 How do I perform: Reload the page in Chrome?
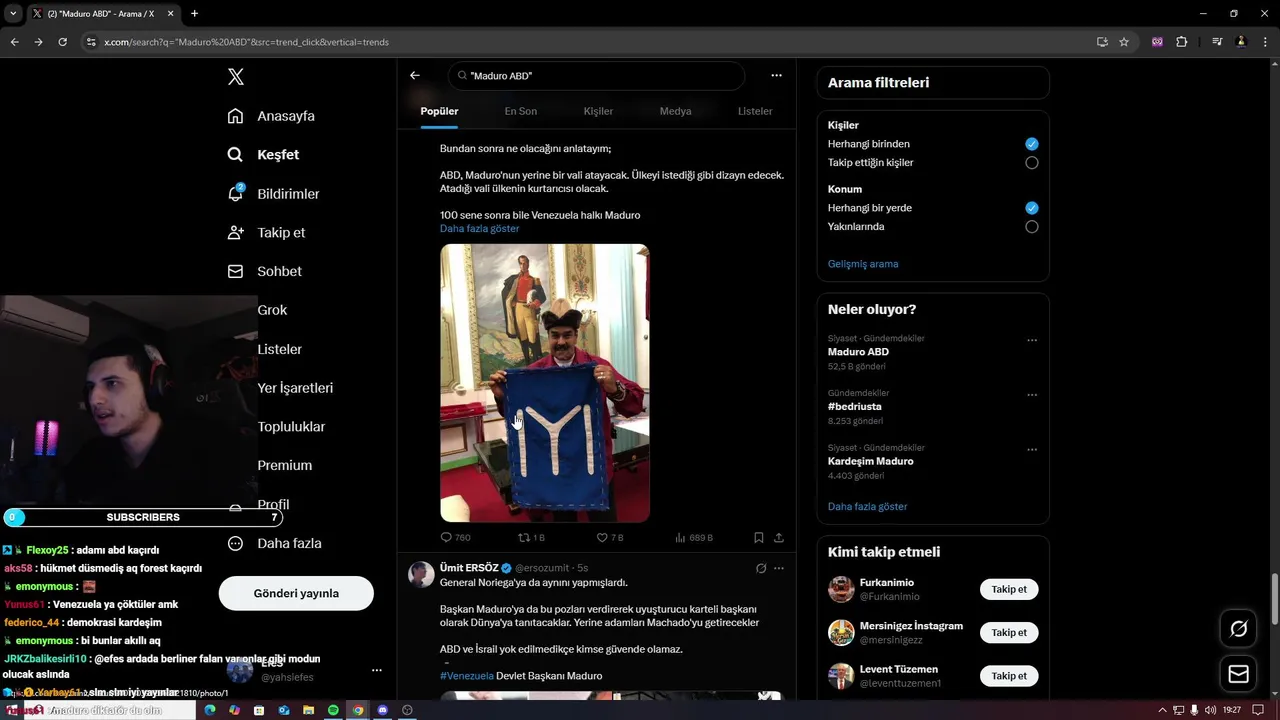click(62, 42)
